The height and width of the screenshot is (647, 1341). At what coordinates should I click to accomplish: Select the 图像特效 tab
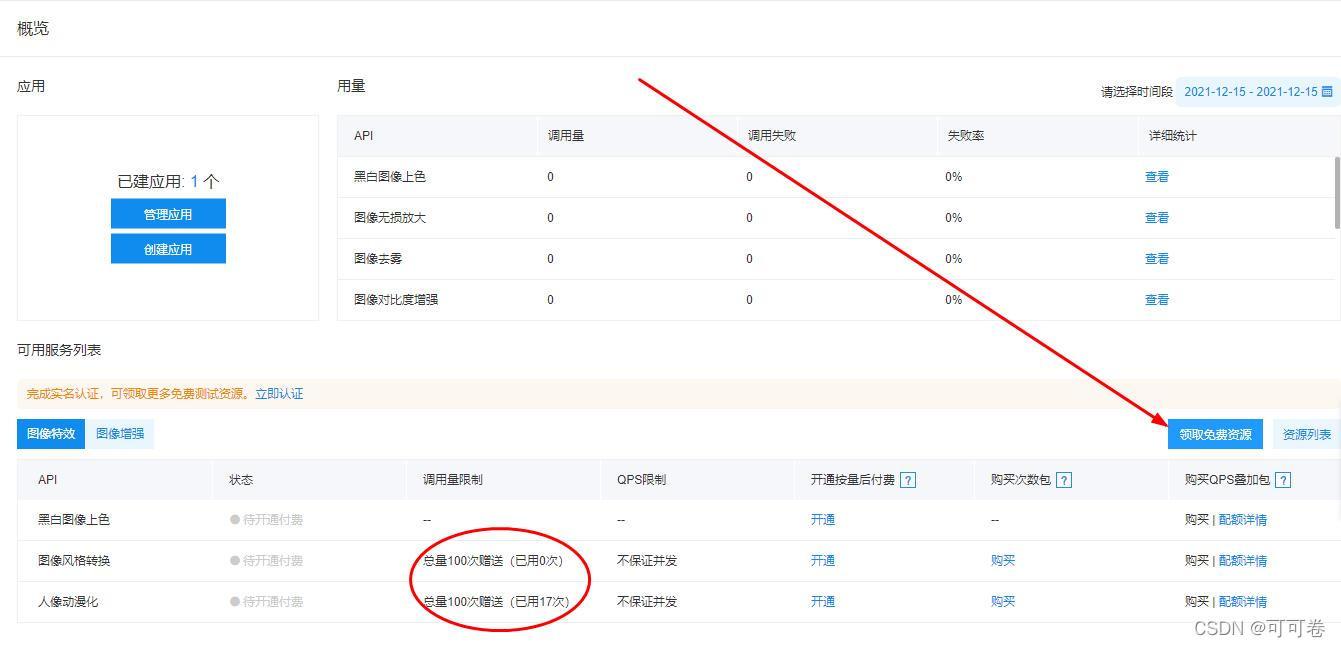pyautogui.click(x=51, y=434)
